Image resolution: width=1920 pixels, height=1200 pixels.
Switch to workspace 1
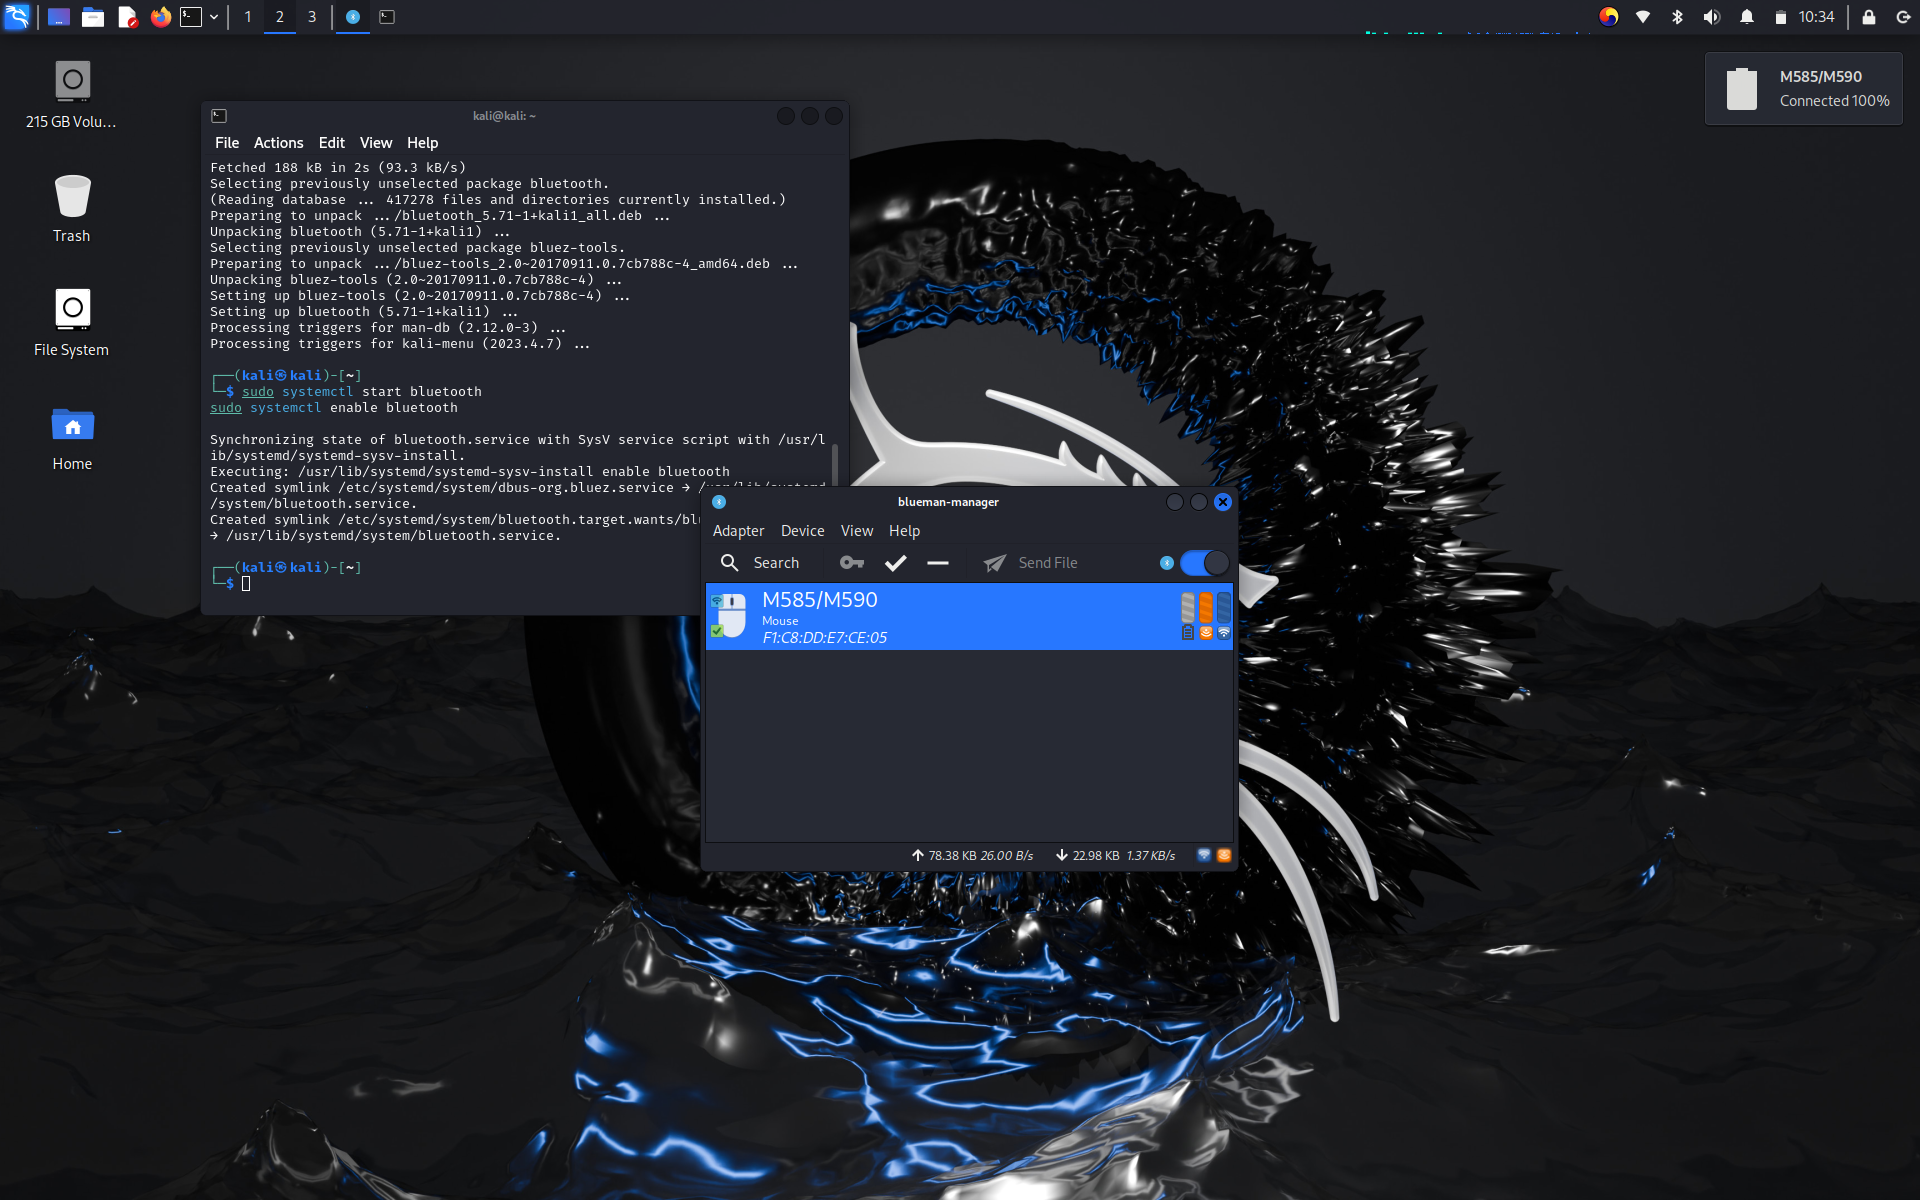click(247, 17)
